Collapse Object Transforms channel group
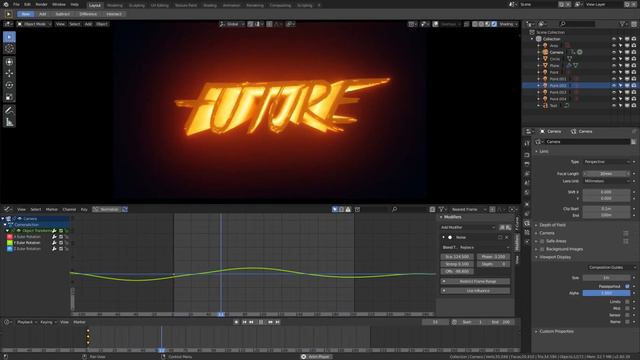Viewport: 640px width, 360px height. click(x=7, y=231)
